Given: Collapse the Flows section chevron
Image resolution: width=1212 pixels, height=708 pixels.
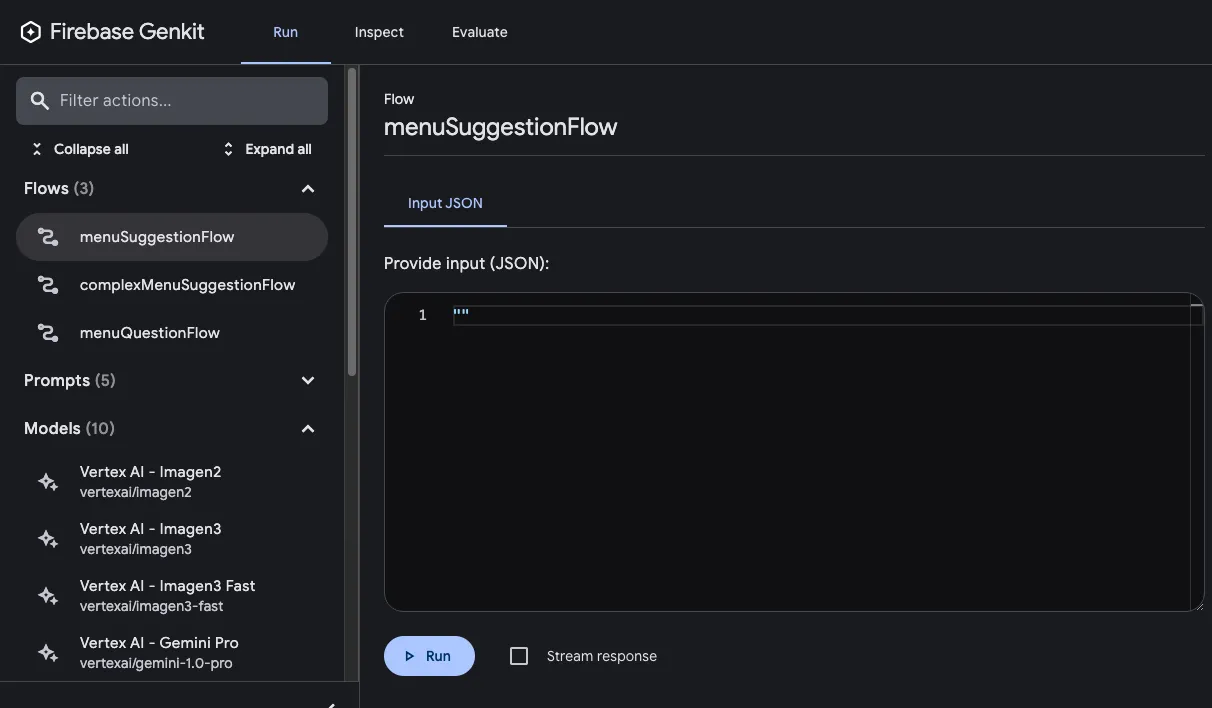Looking at the screenshot, I should click(308, 189).
